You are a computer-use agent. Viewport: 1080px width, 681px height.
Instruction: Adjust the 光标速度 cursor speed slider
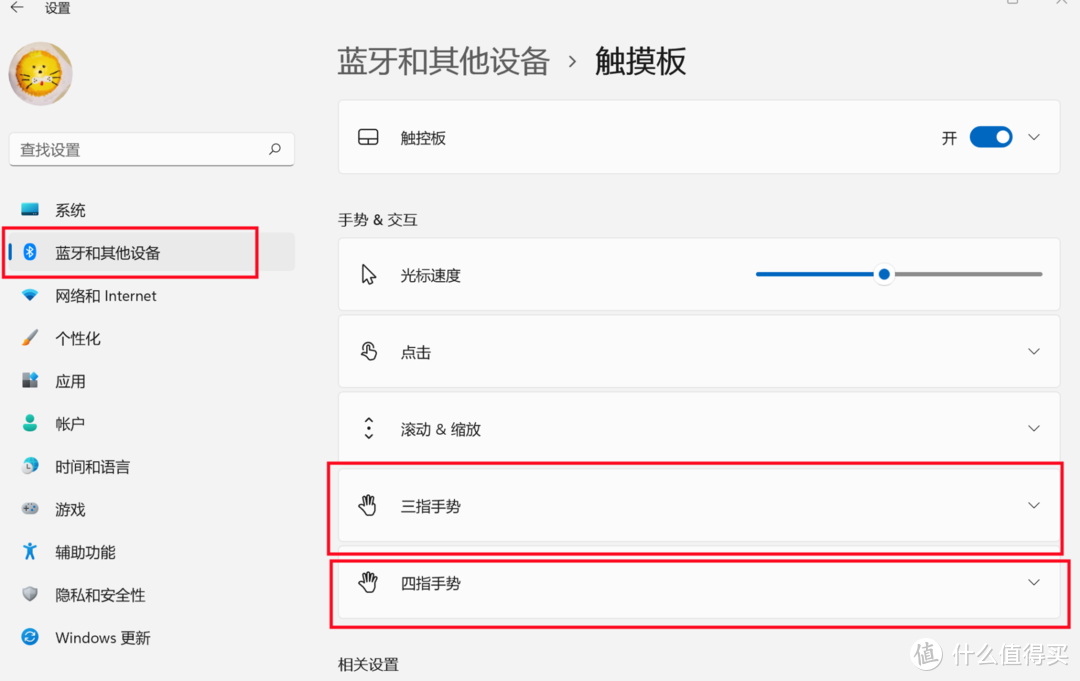pyautogui.click(x=884, y=274)
